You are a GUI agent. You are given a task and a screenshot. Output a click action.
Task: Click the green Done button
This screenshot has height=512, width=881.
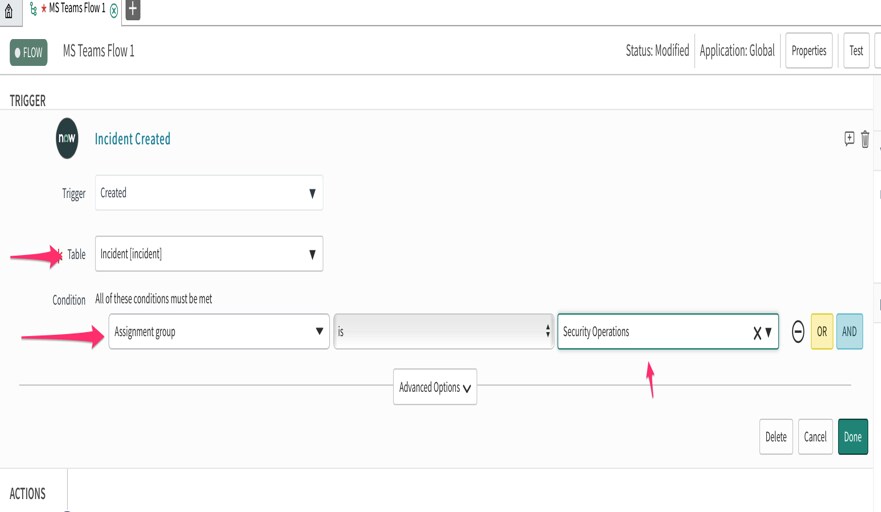pyautogui.click(x=852, y=437)
